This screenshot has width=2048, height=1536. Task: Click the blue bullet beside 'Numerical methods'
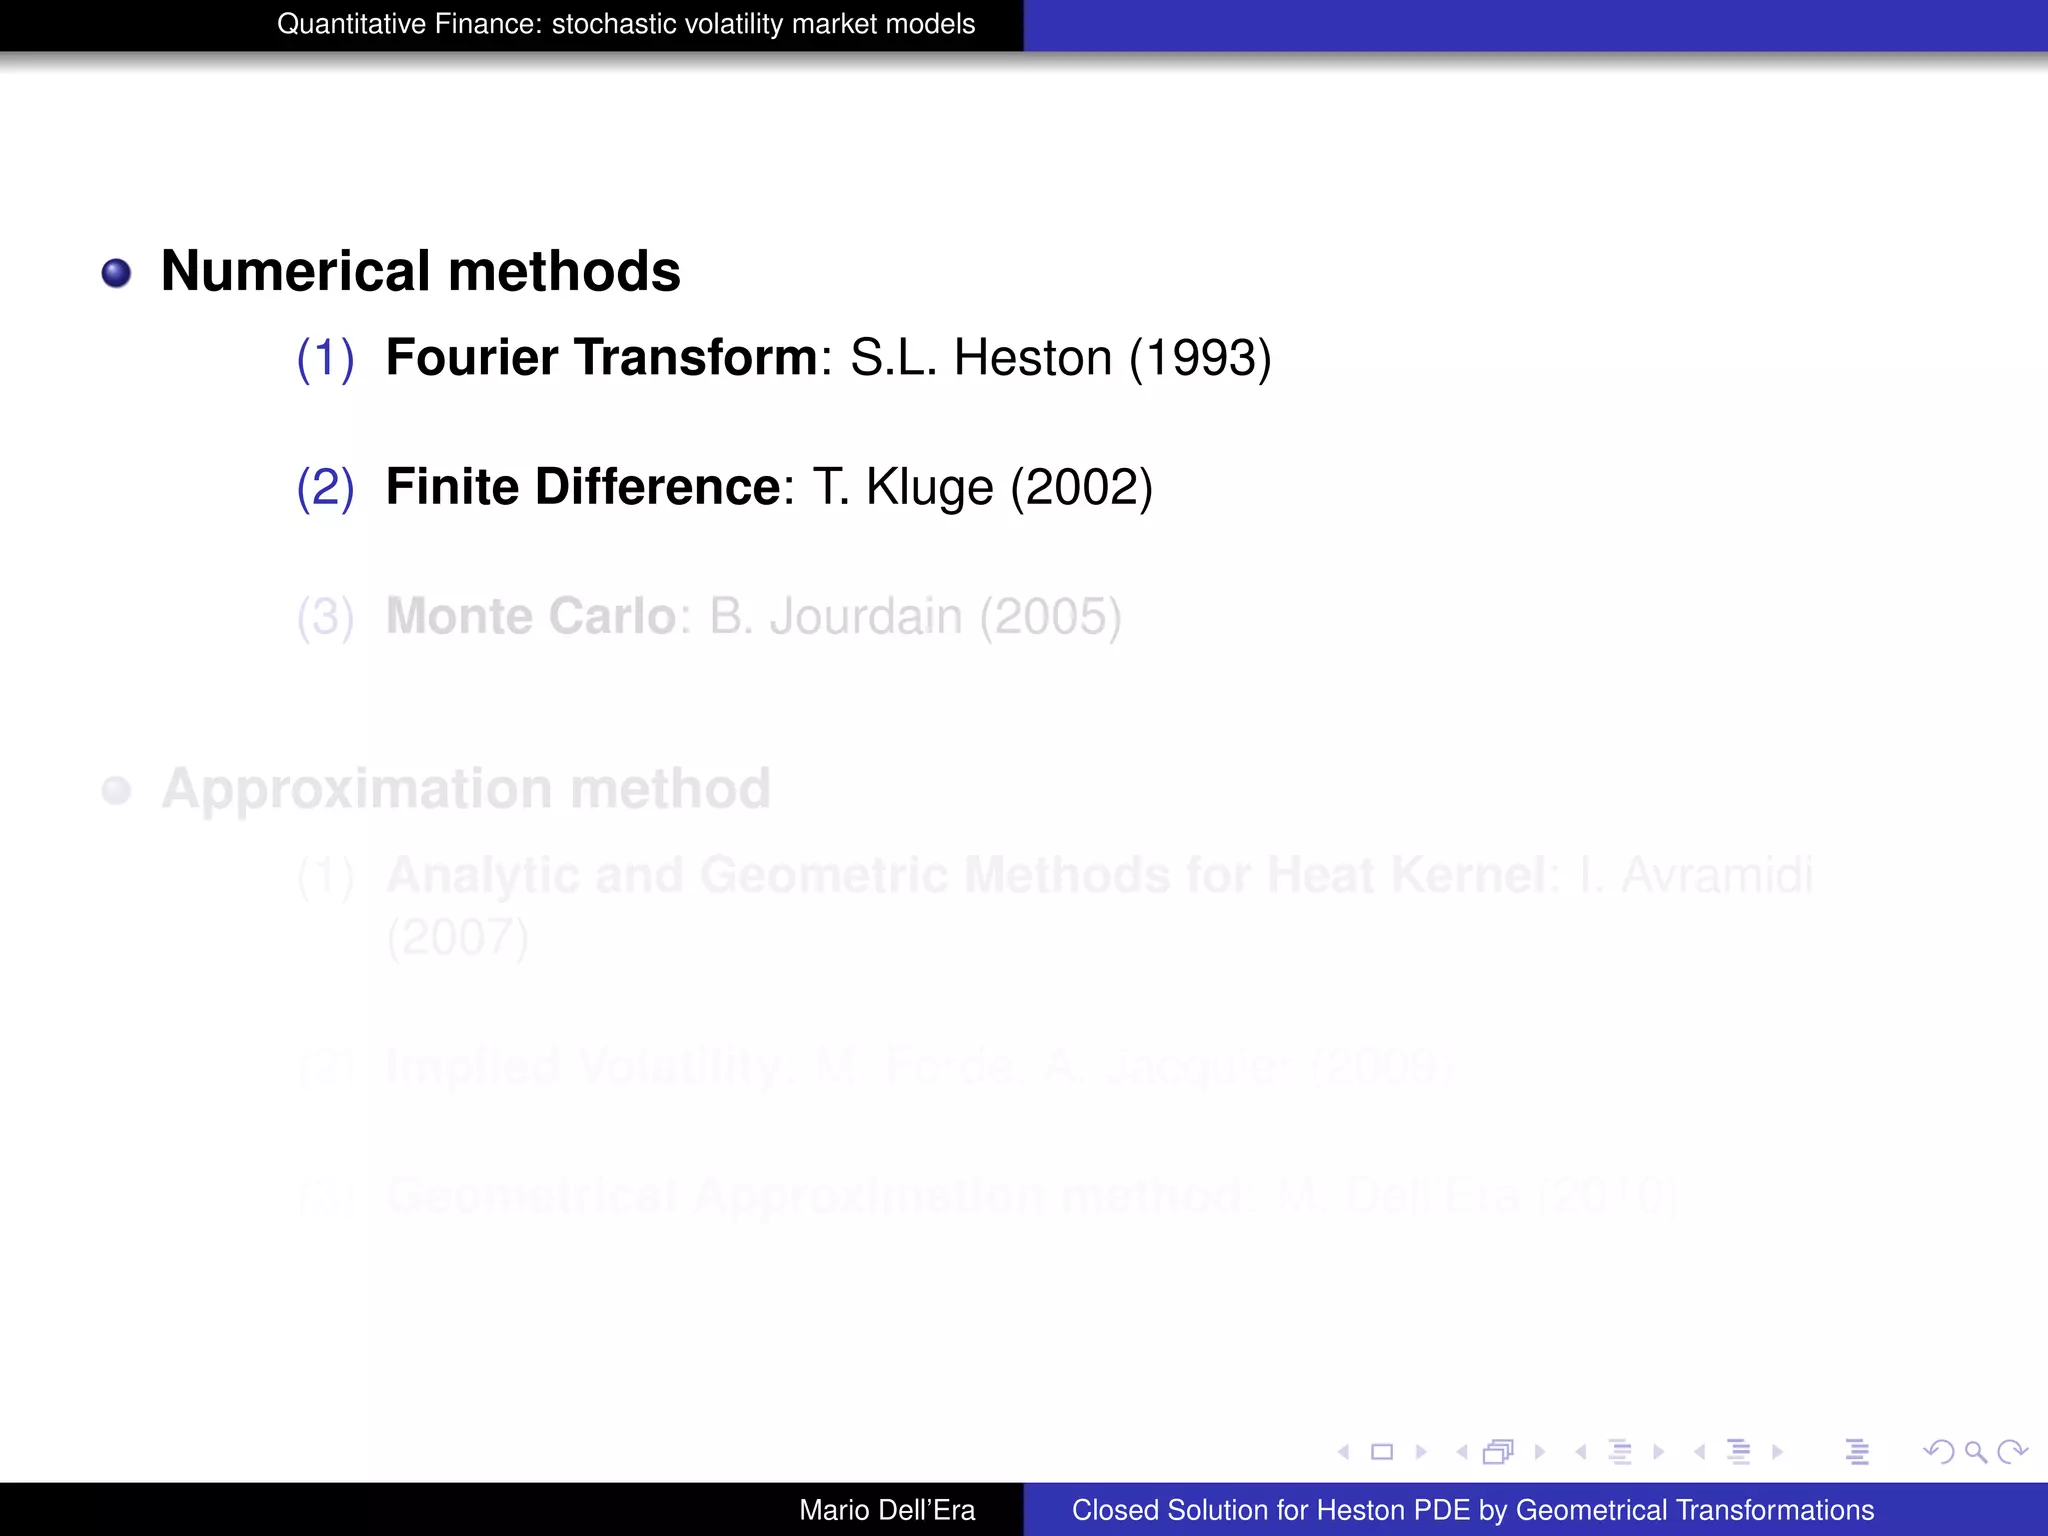click(117, 273)
